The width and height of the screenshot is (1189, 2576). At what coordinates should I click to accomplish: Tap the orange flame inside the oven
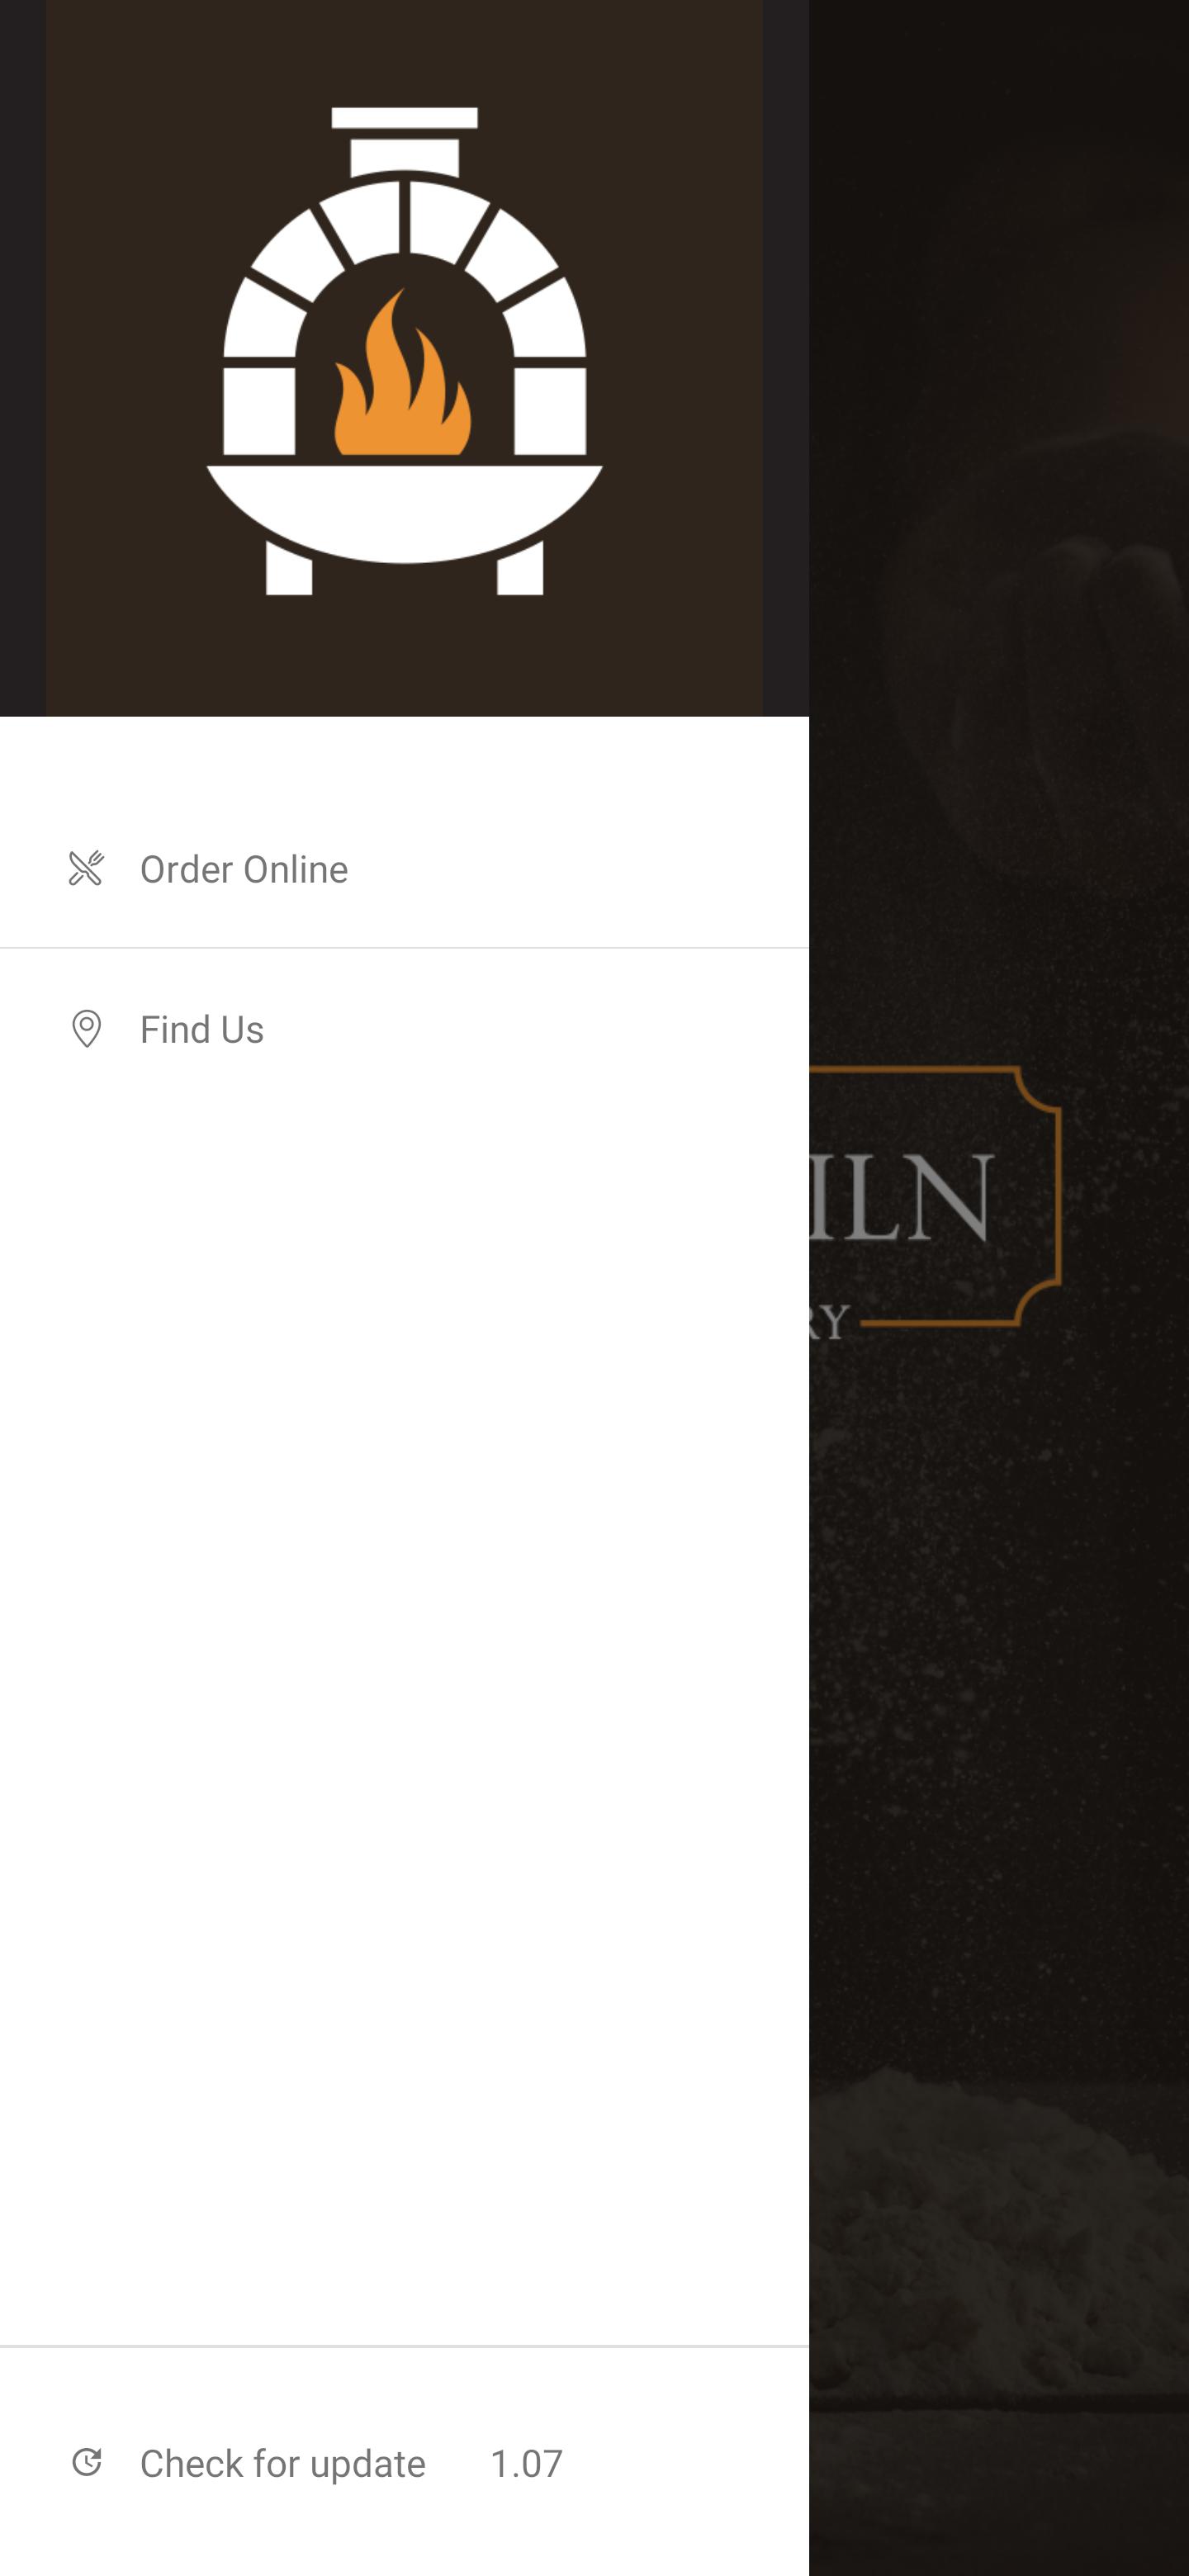pos(402,372)
